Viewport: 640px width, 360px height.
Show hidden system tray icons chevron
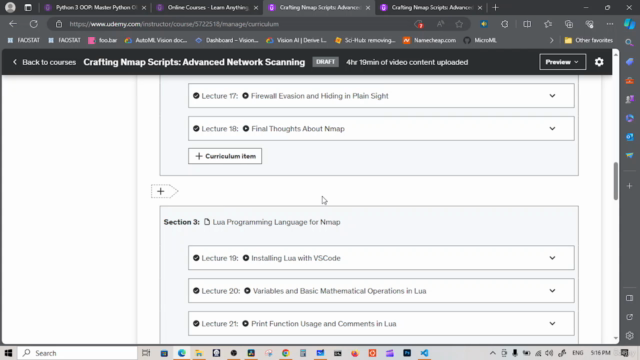(493, 353)
